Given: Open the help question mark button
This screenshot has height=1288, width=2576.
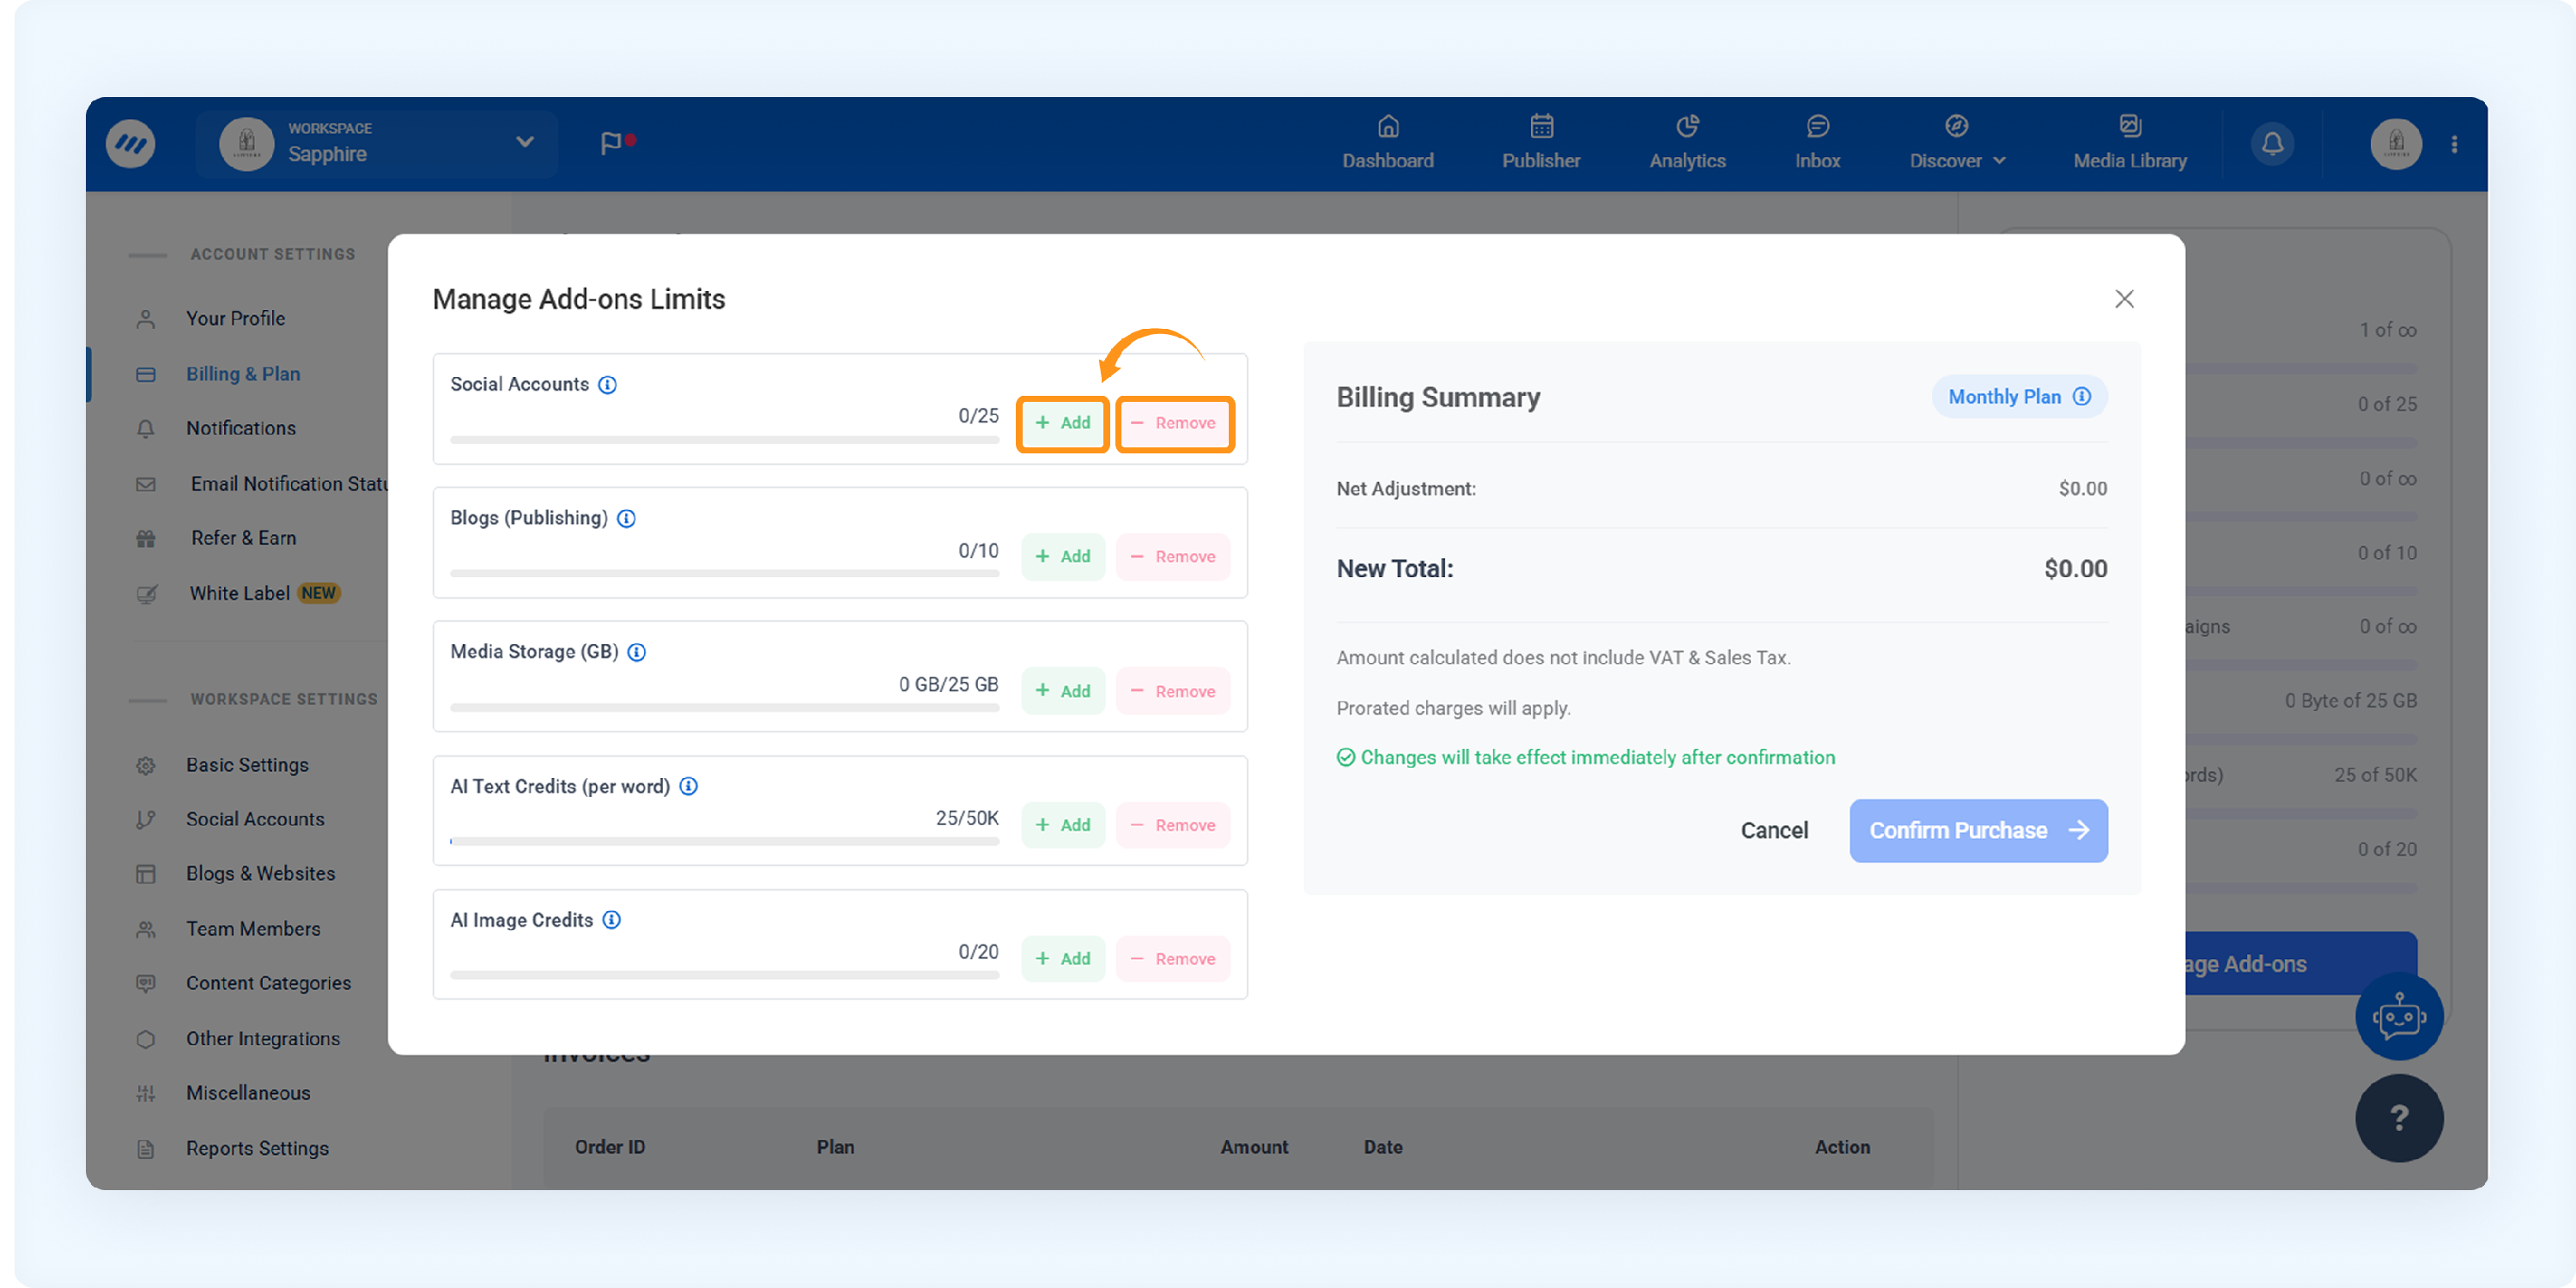Looking at the screenshot, I should tap(2399, 1118).
